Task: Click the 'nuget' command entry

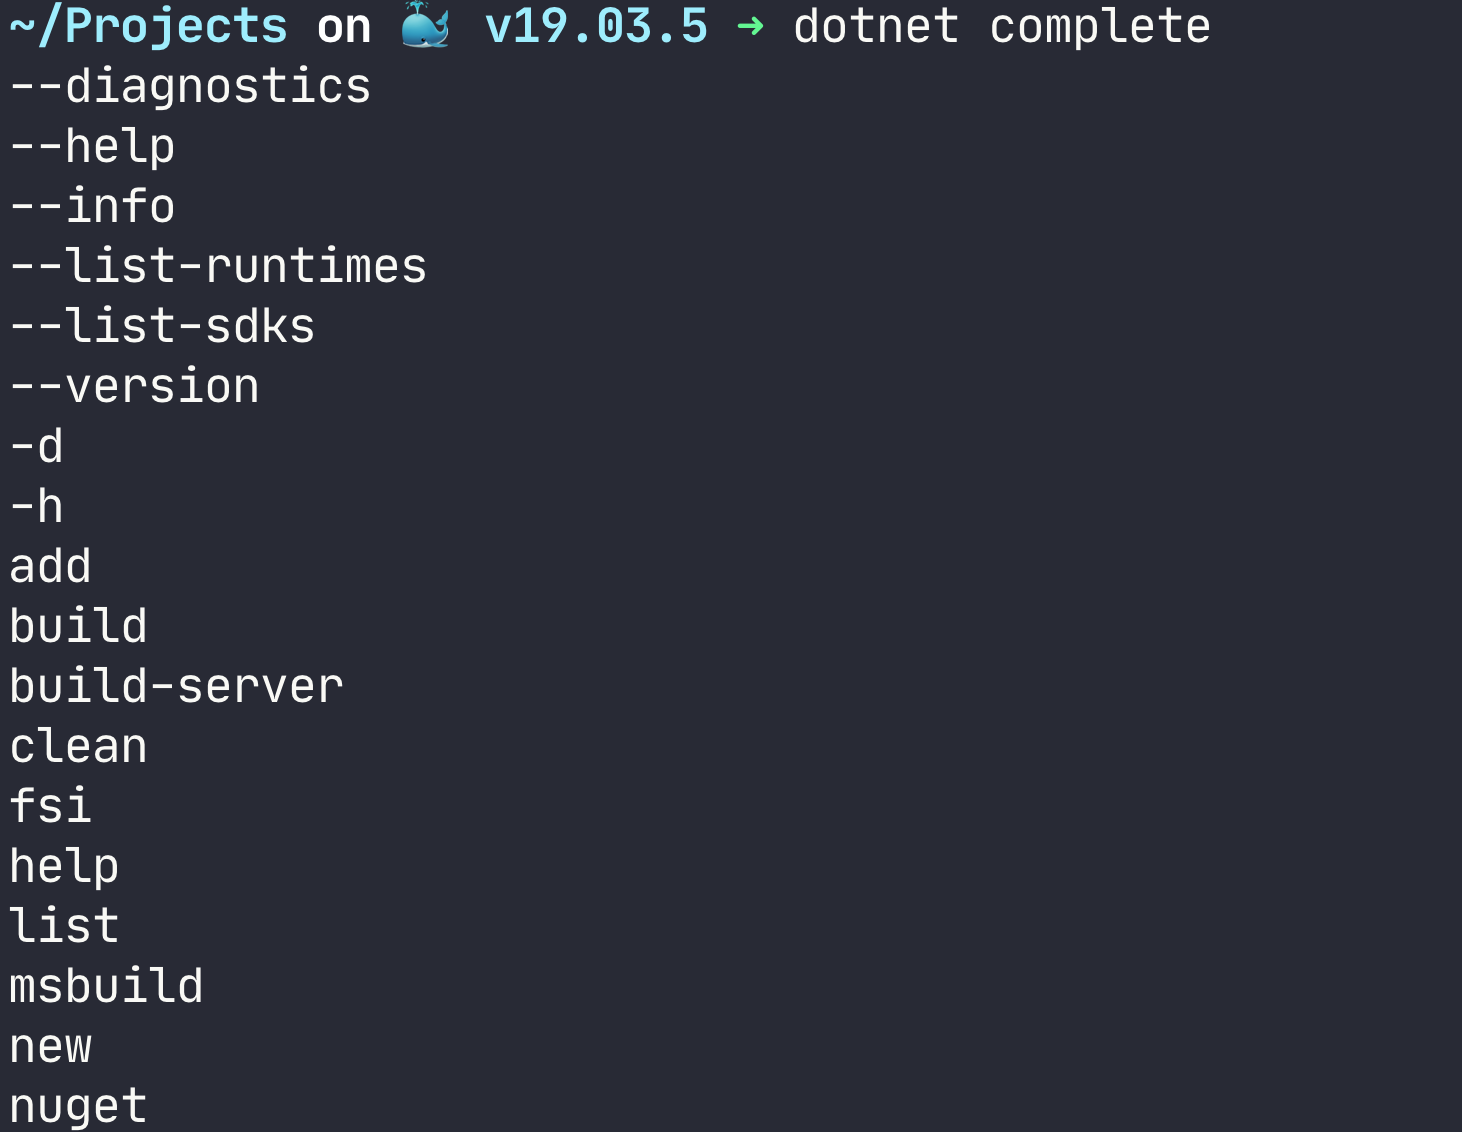Action: (78, 1107)
